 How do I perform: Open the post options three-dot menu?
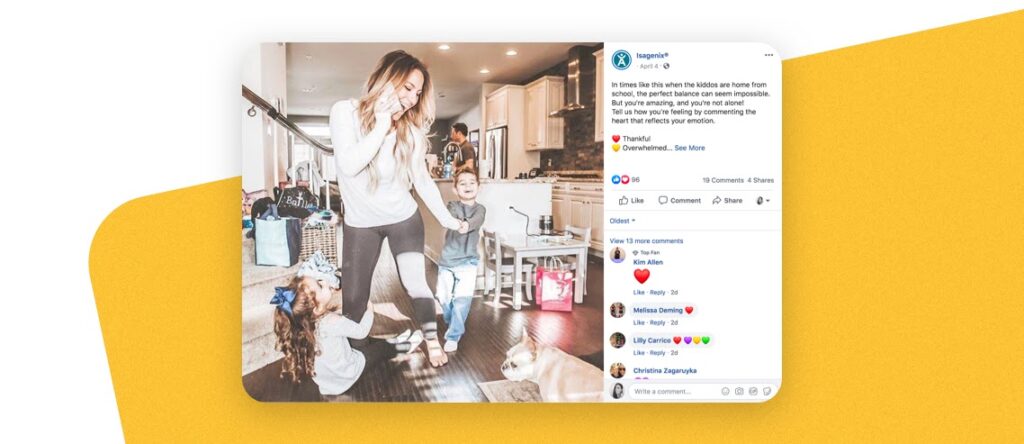[x=769, y=55]
